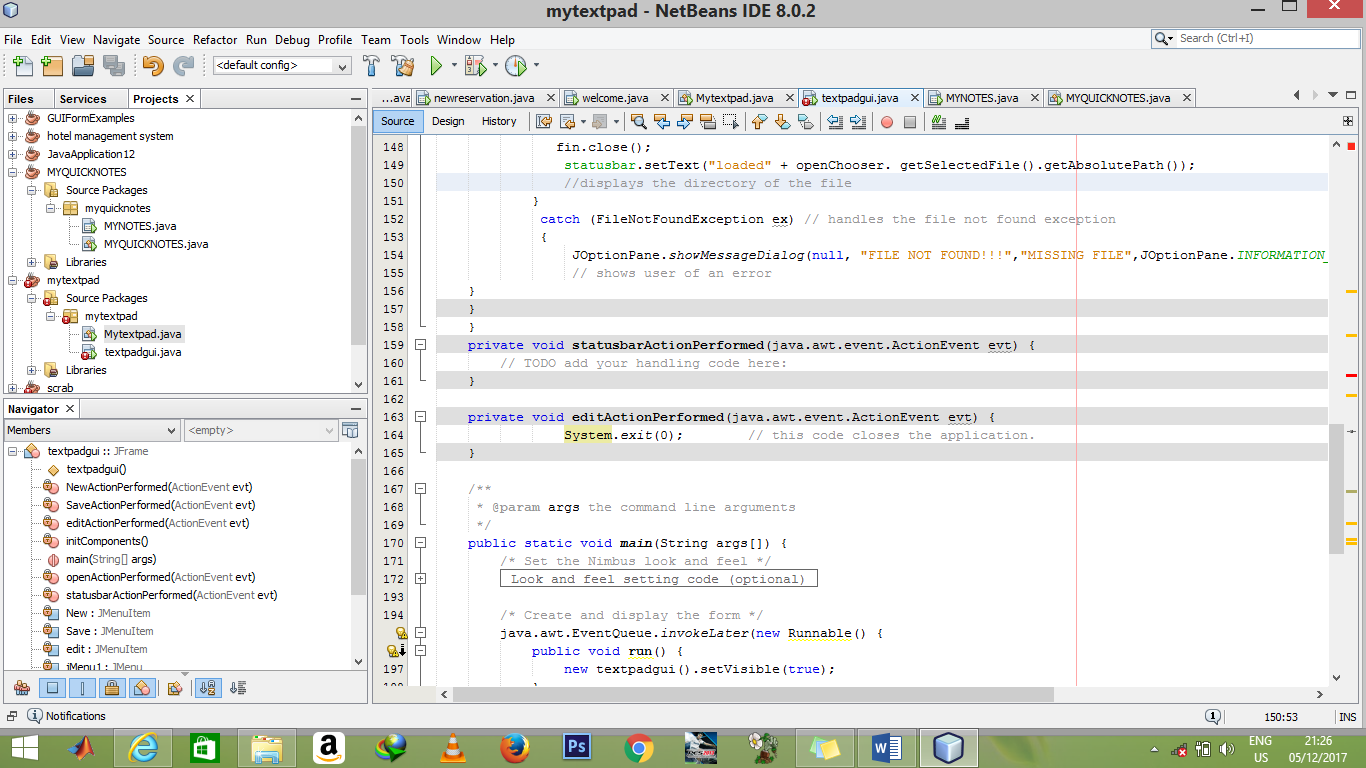Toggle Sort by Name in Navigator
Image resolution: width=1366 pixels, height=768 pixels.
pyautogui.click(x=207, y=688)
